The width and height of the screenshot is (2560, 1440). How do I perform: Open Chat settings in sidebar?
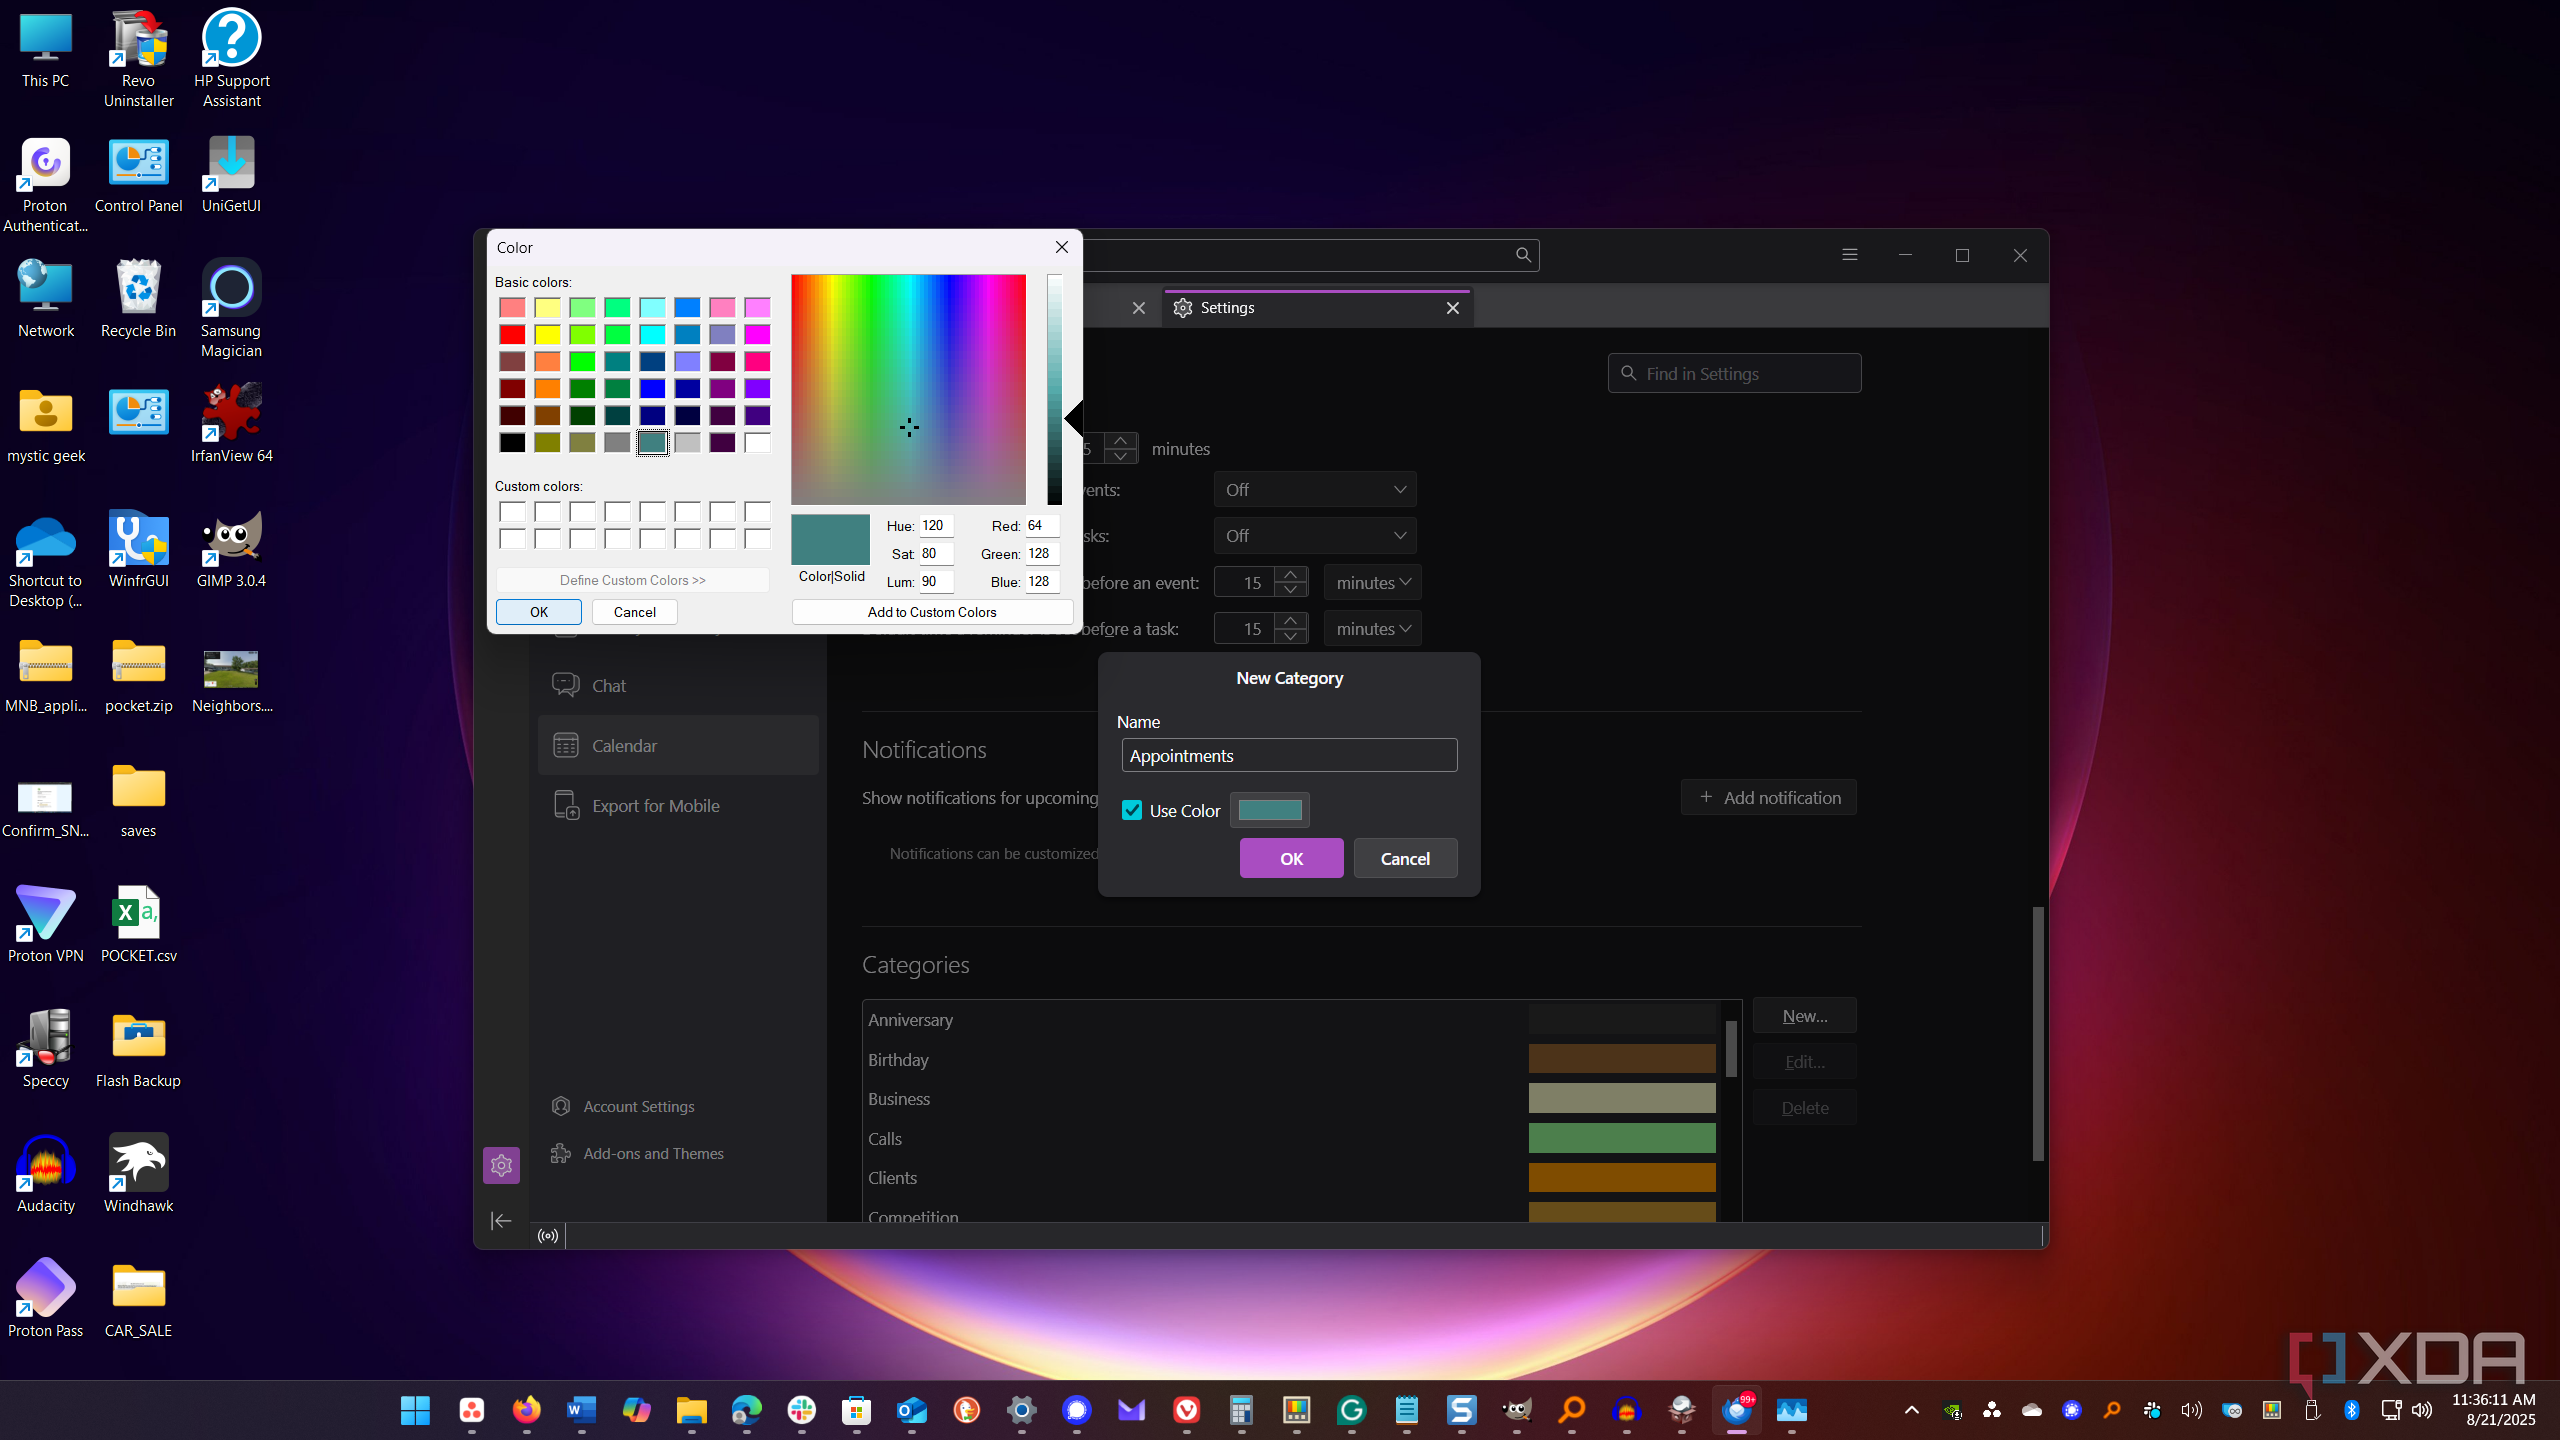678,686
